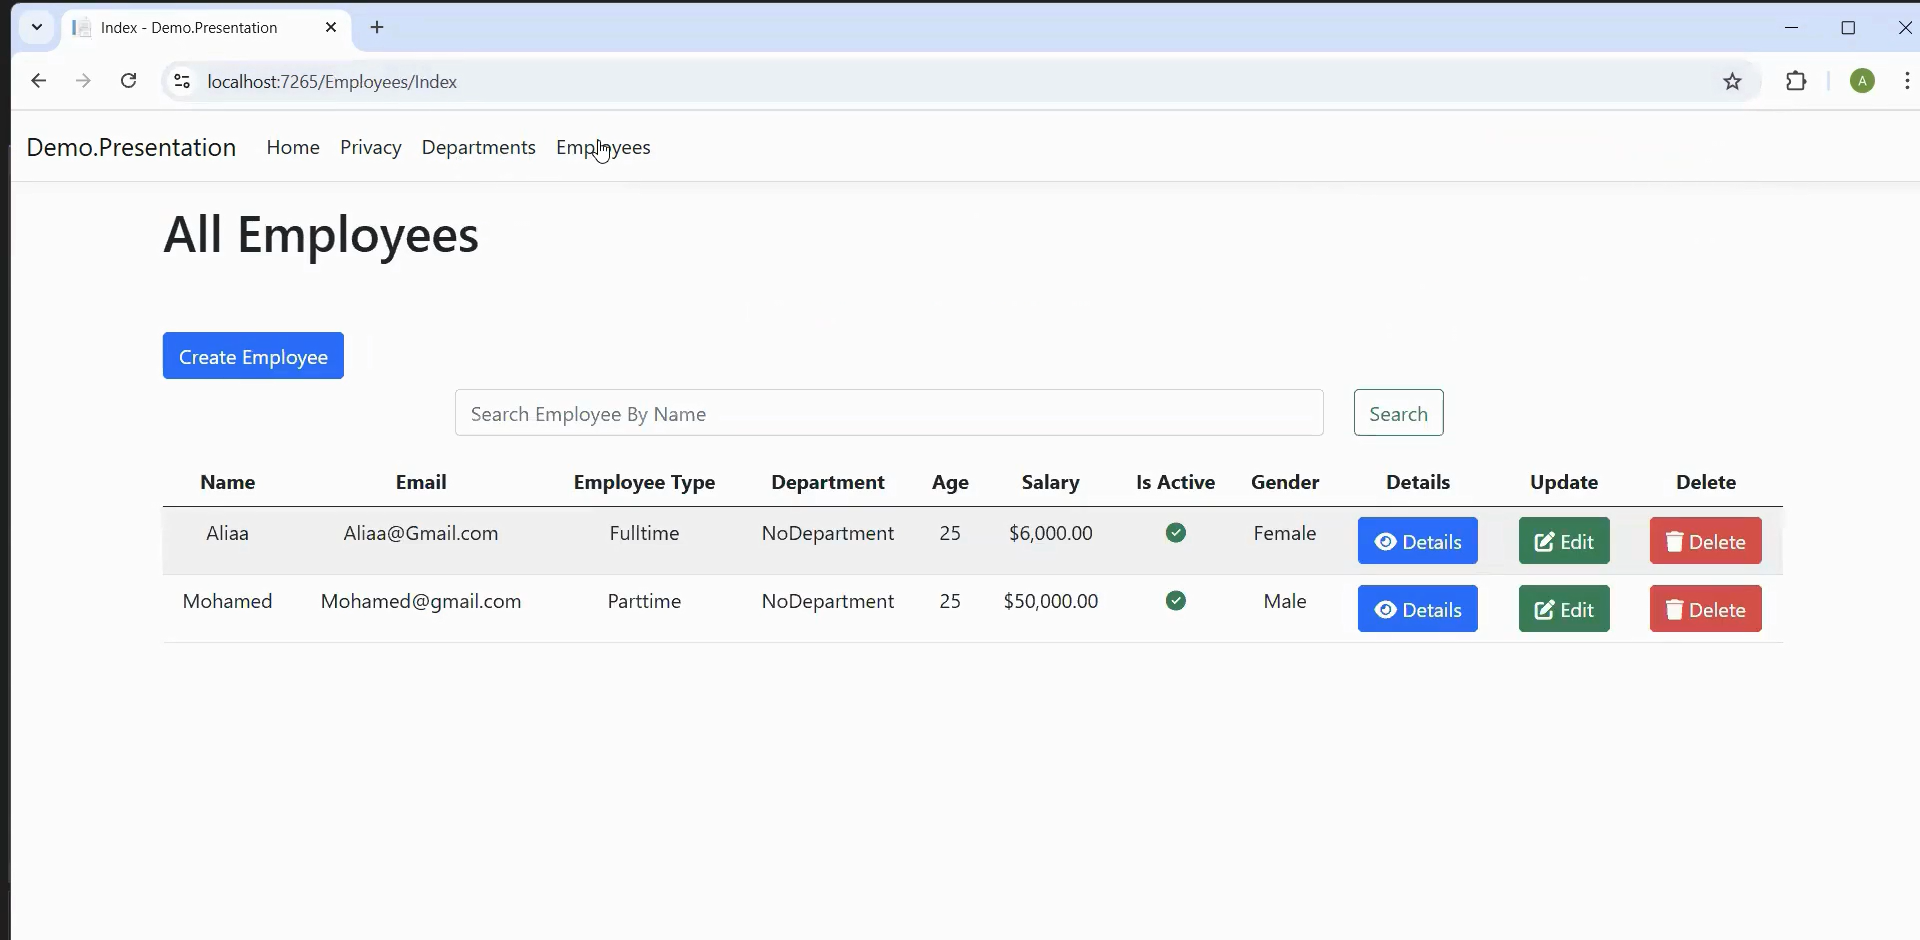Click the Employee Type column header
The image size is (1920, 940).
tap(644, 482)
